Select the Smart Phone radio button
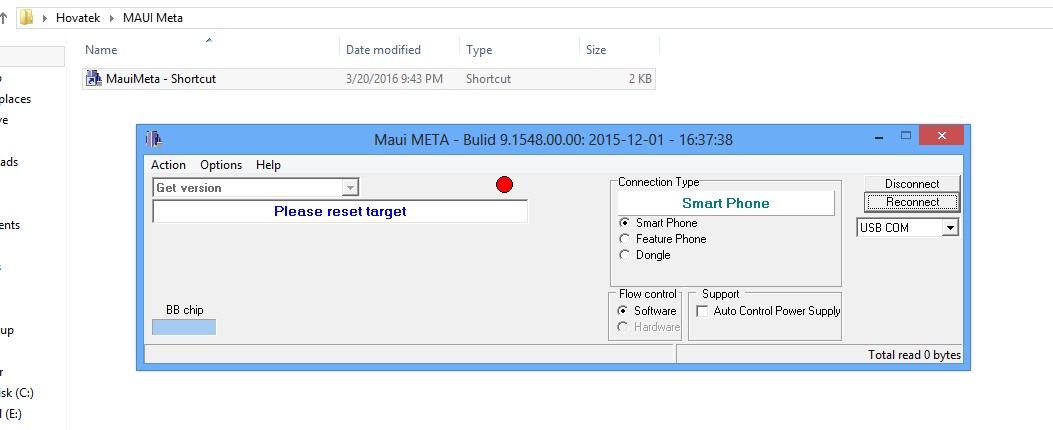Viewport: 1053px width, 430px height. point(626,223)
